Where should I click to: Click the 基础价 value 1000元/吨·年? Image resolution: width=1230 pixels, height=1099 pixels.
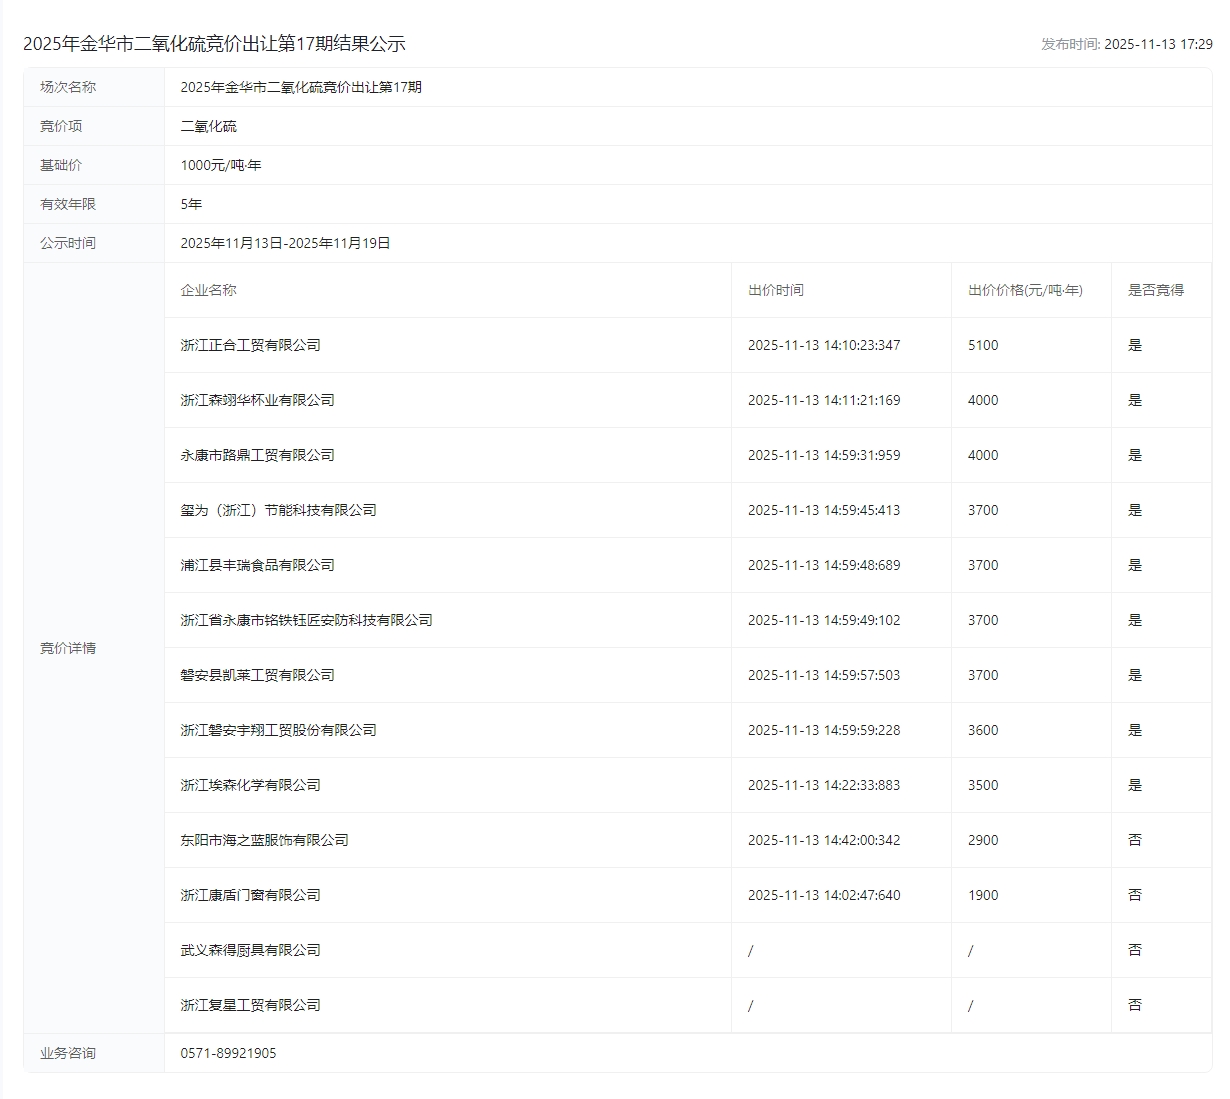(x=220, y=165)
